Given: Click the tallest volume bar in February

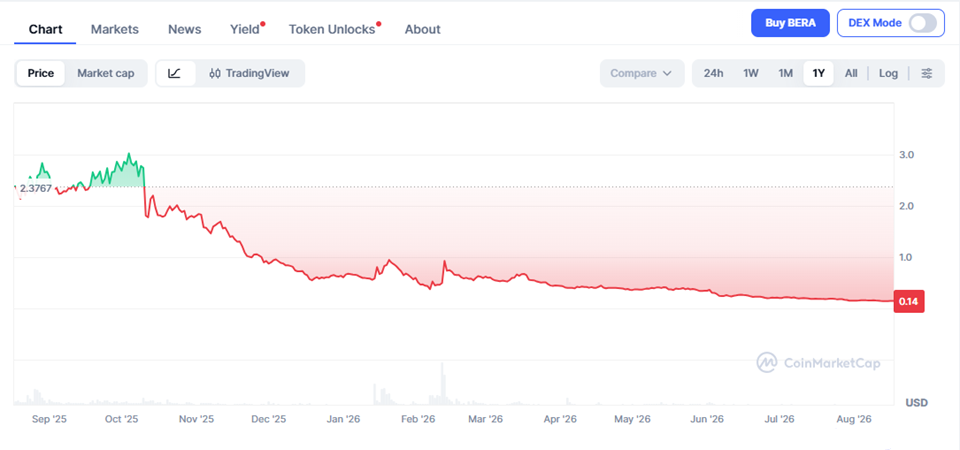Looking at the screenshot, I should (x=442, y=384).
